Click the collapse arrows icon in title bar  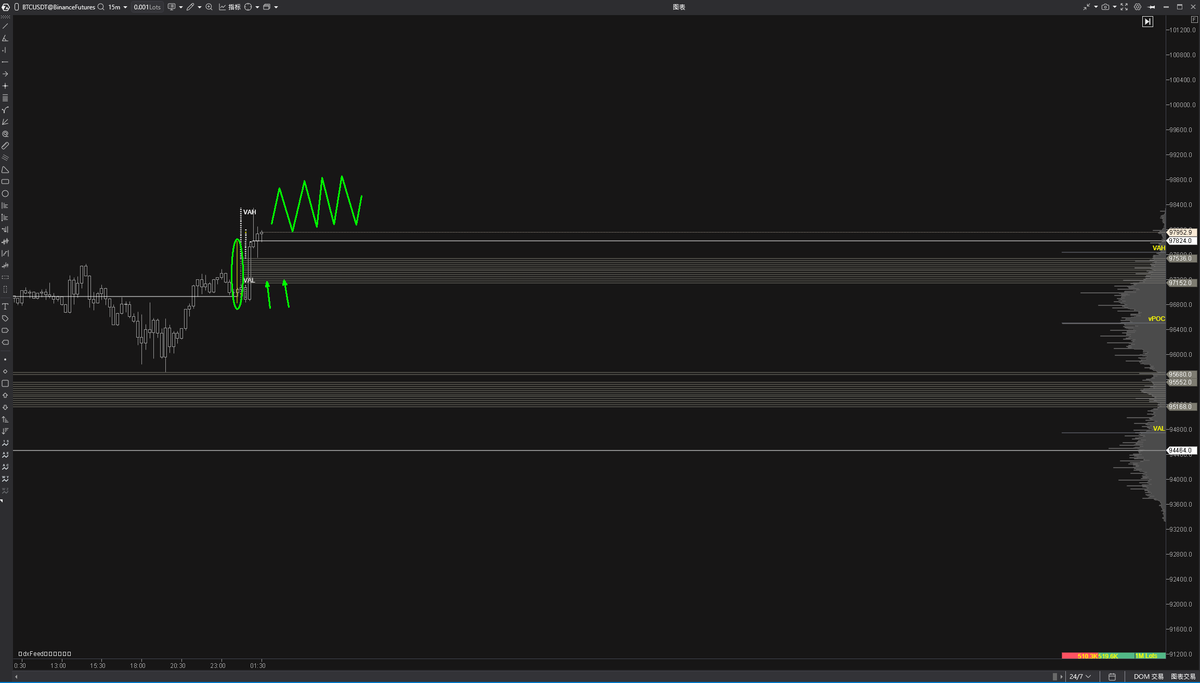point(1087,7)
